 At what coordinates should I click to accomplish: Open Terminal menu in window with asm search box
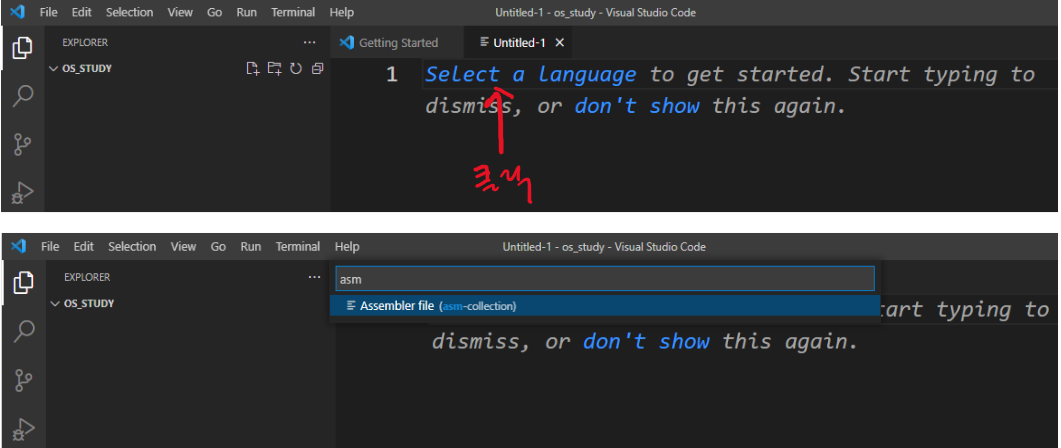point(298,246)
